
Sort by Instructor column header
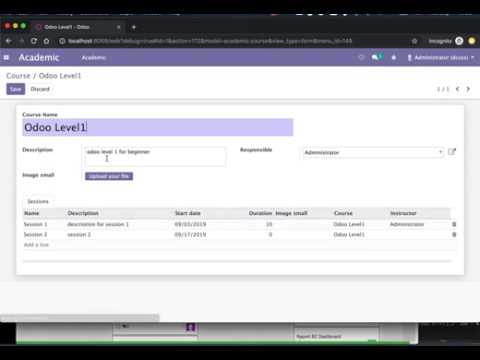click(x=403, y=213)
